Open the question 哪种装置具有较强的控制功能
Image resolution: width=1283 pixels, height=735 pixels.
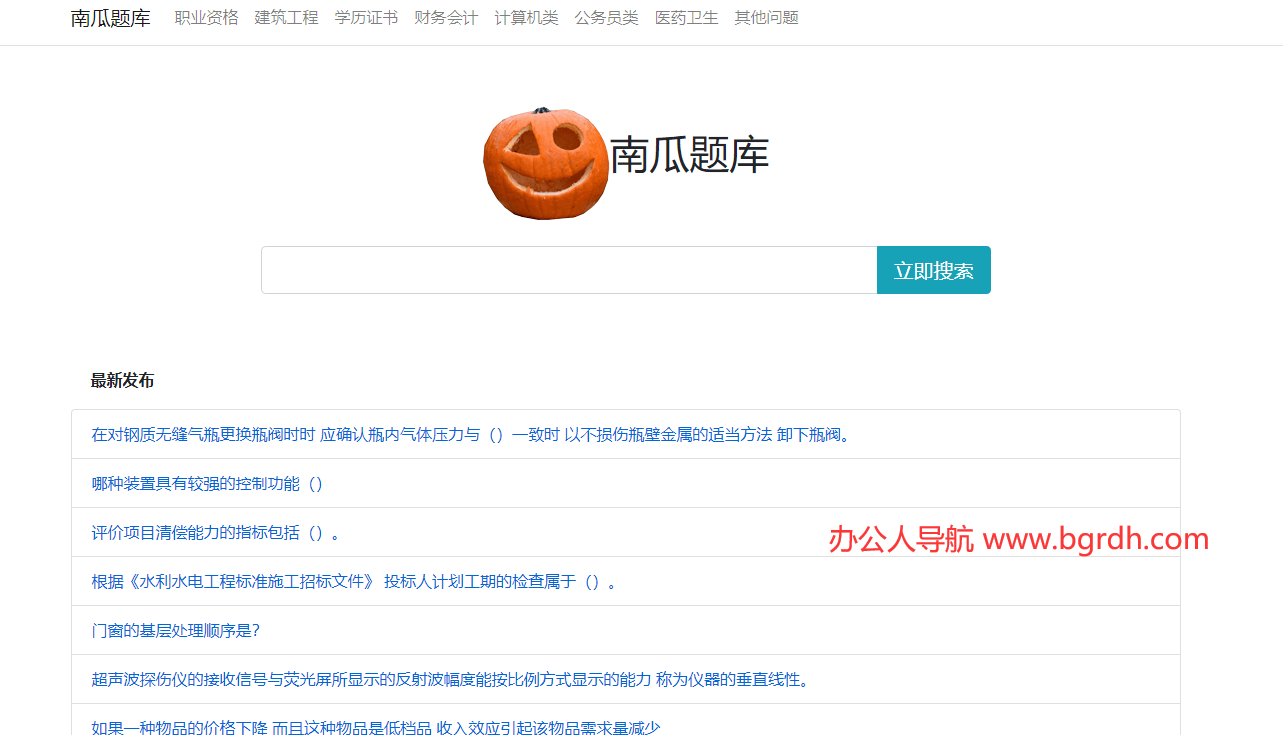coord(208,483)
